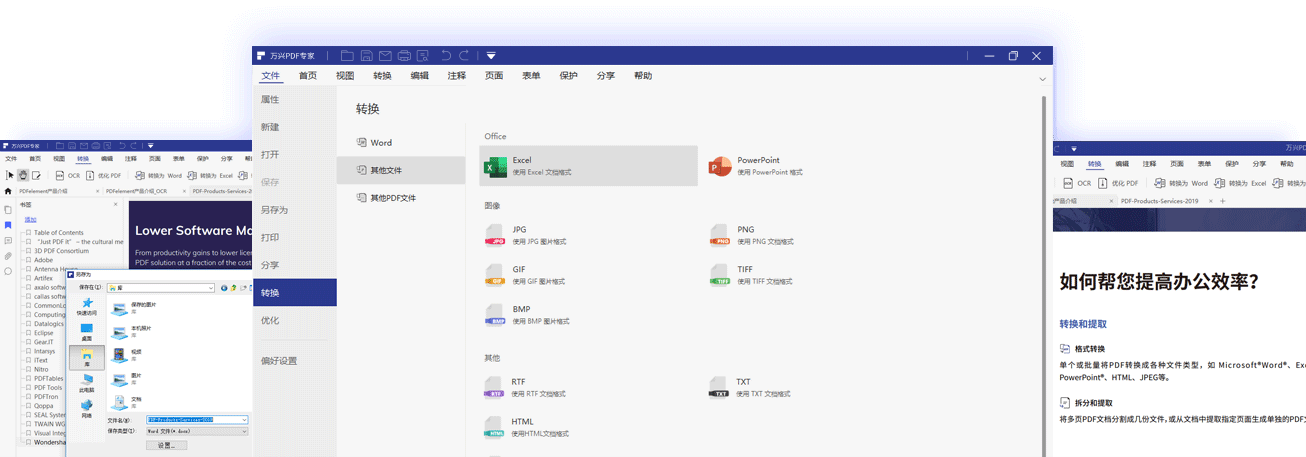
Task: Toggle Nitro bookmark checkbox
Action: 29,369
